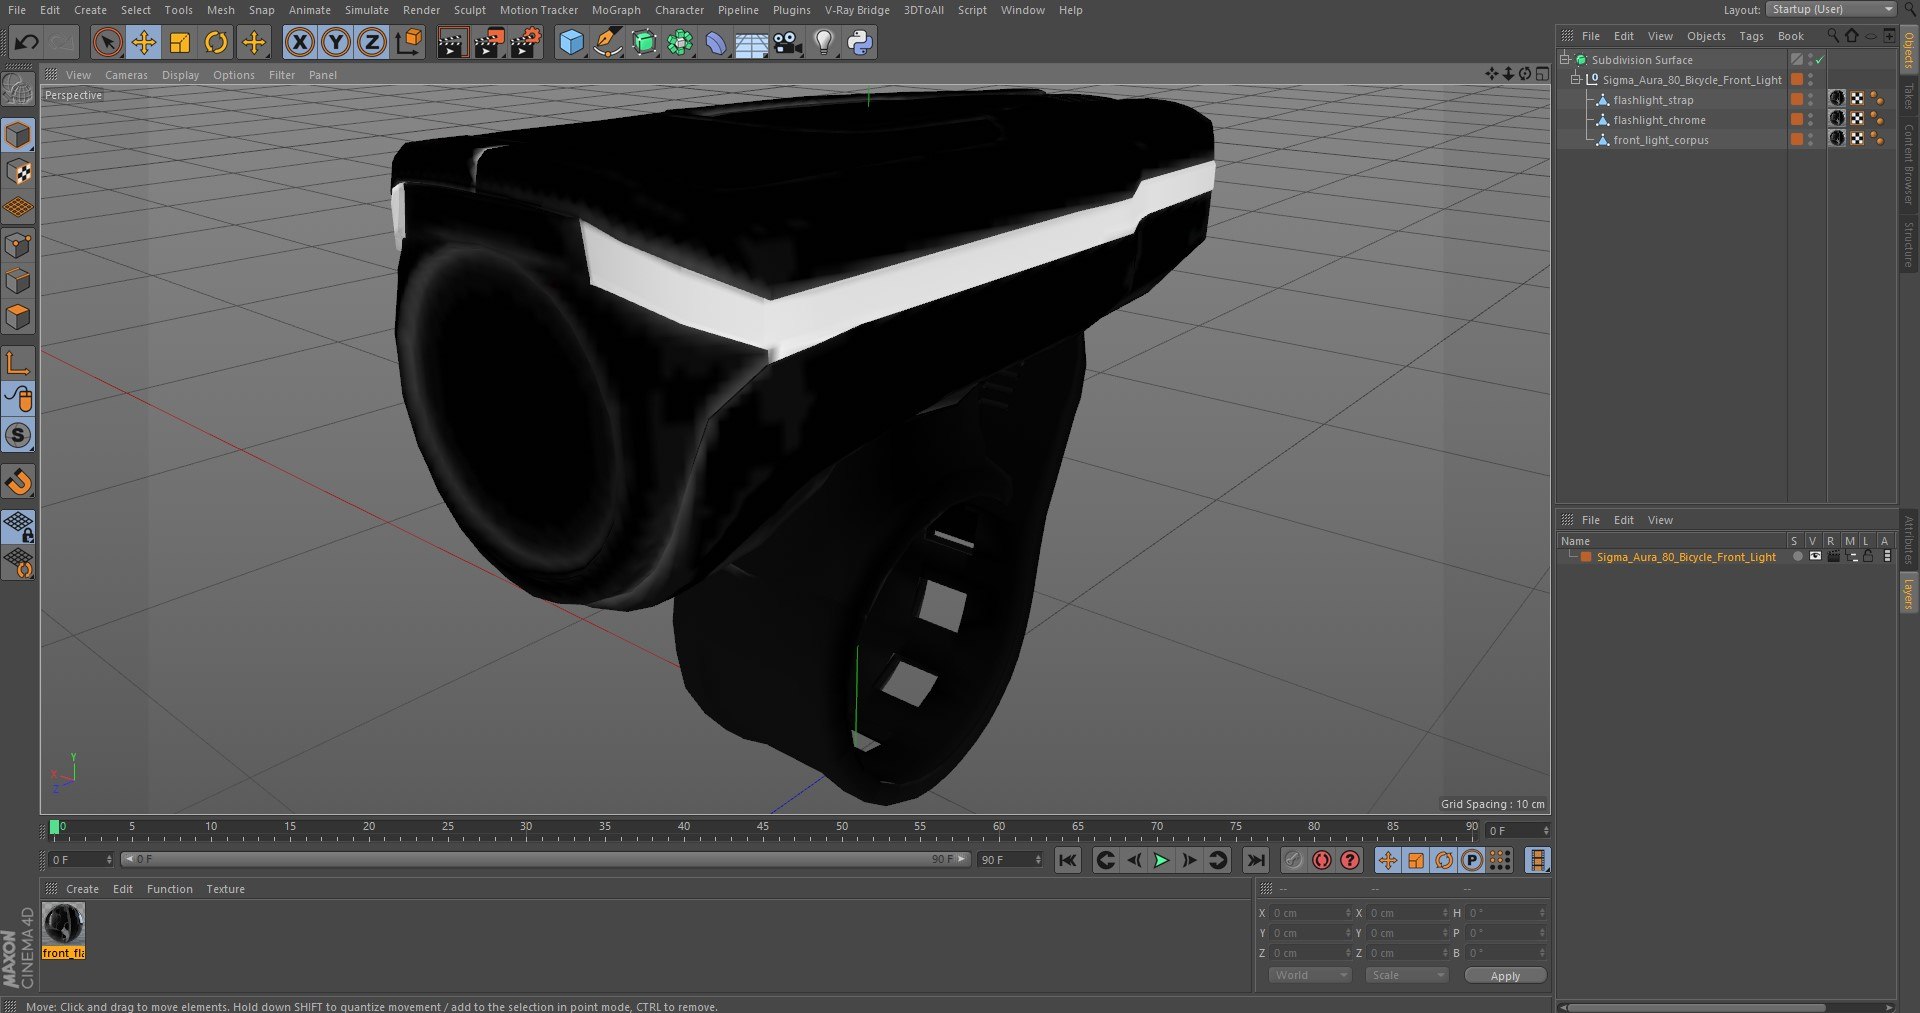The width and height of the screenshot is (1920, 1013).
Task: Go to end of animation
Action: point(1255,860)
